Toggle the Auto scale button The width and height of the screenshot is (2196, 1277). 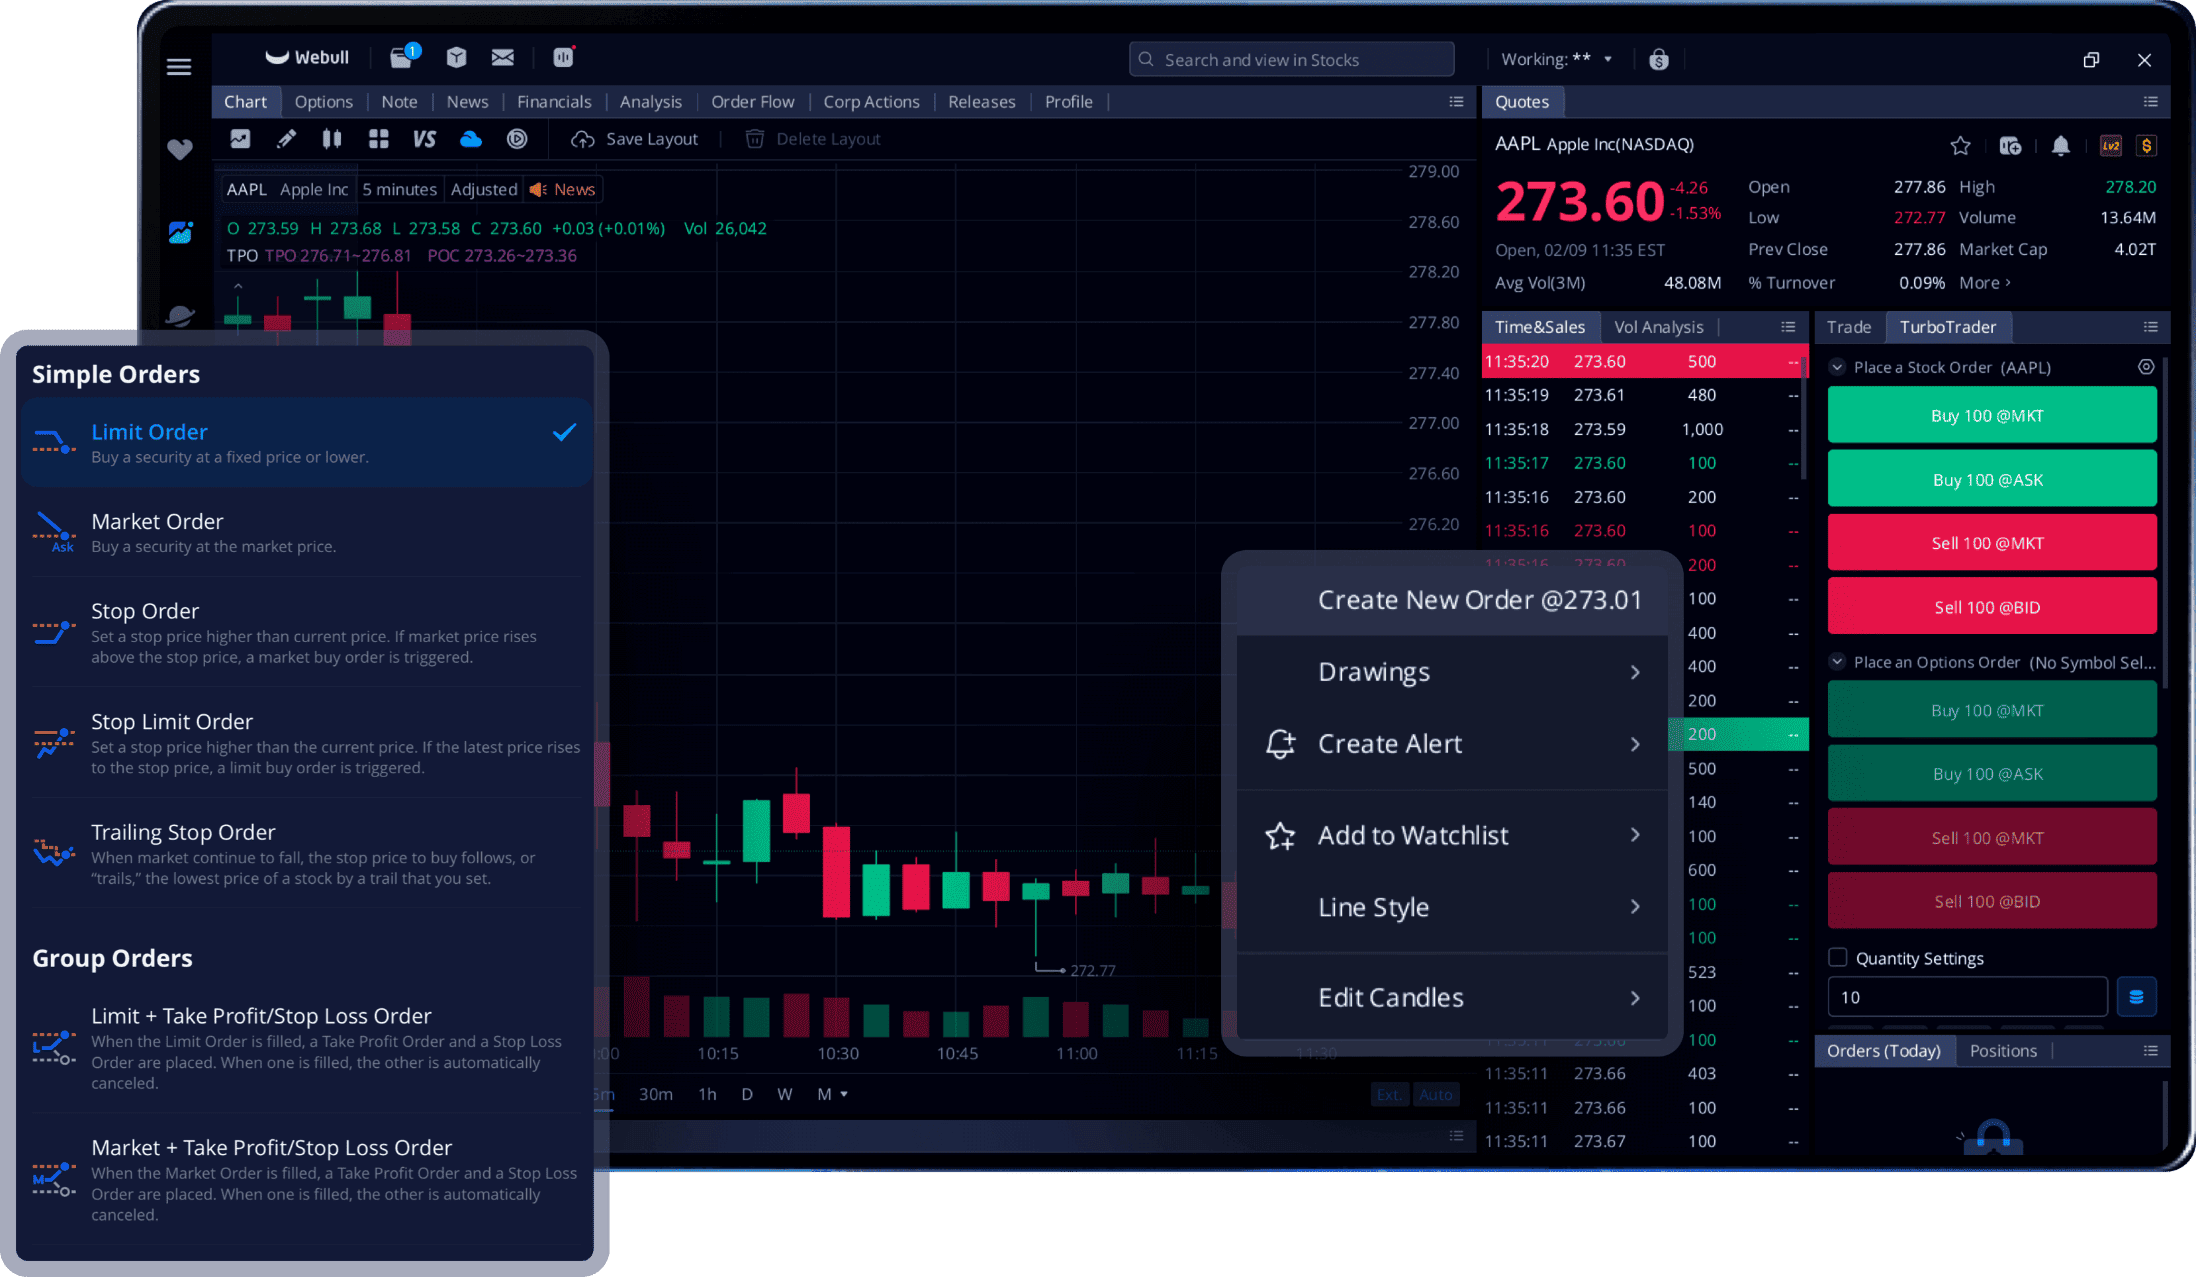click(1435, 1095)
